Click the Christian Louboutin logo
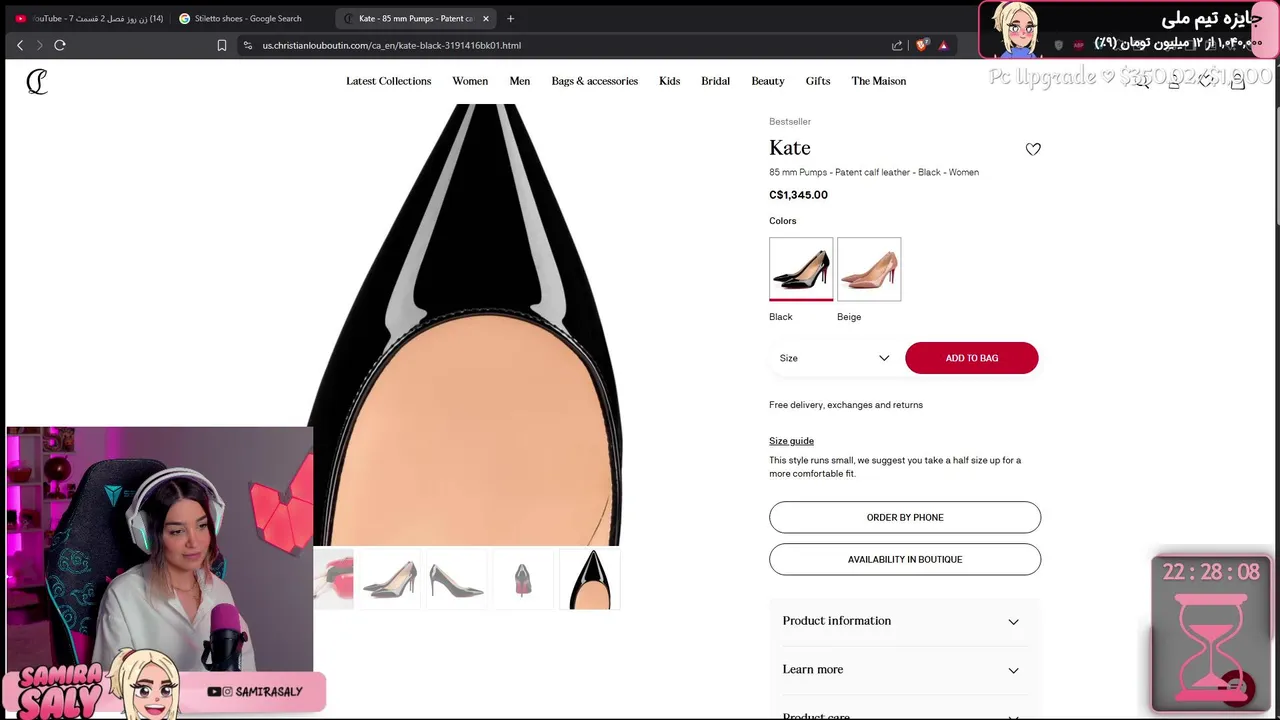This screenshot has width=1280, height=720. click(37, 82)
